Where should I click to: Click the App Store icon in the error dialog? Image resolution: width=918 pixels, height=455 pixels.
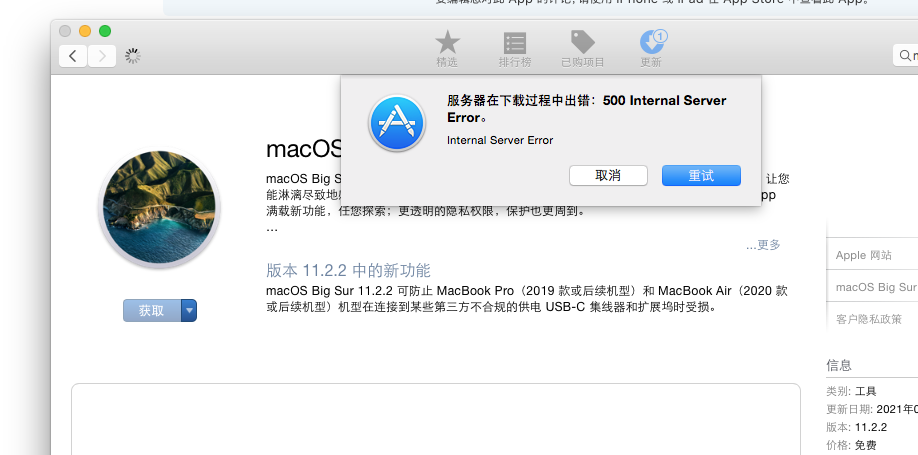398,124
